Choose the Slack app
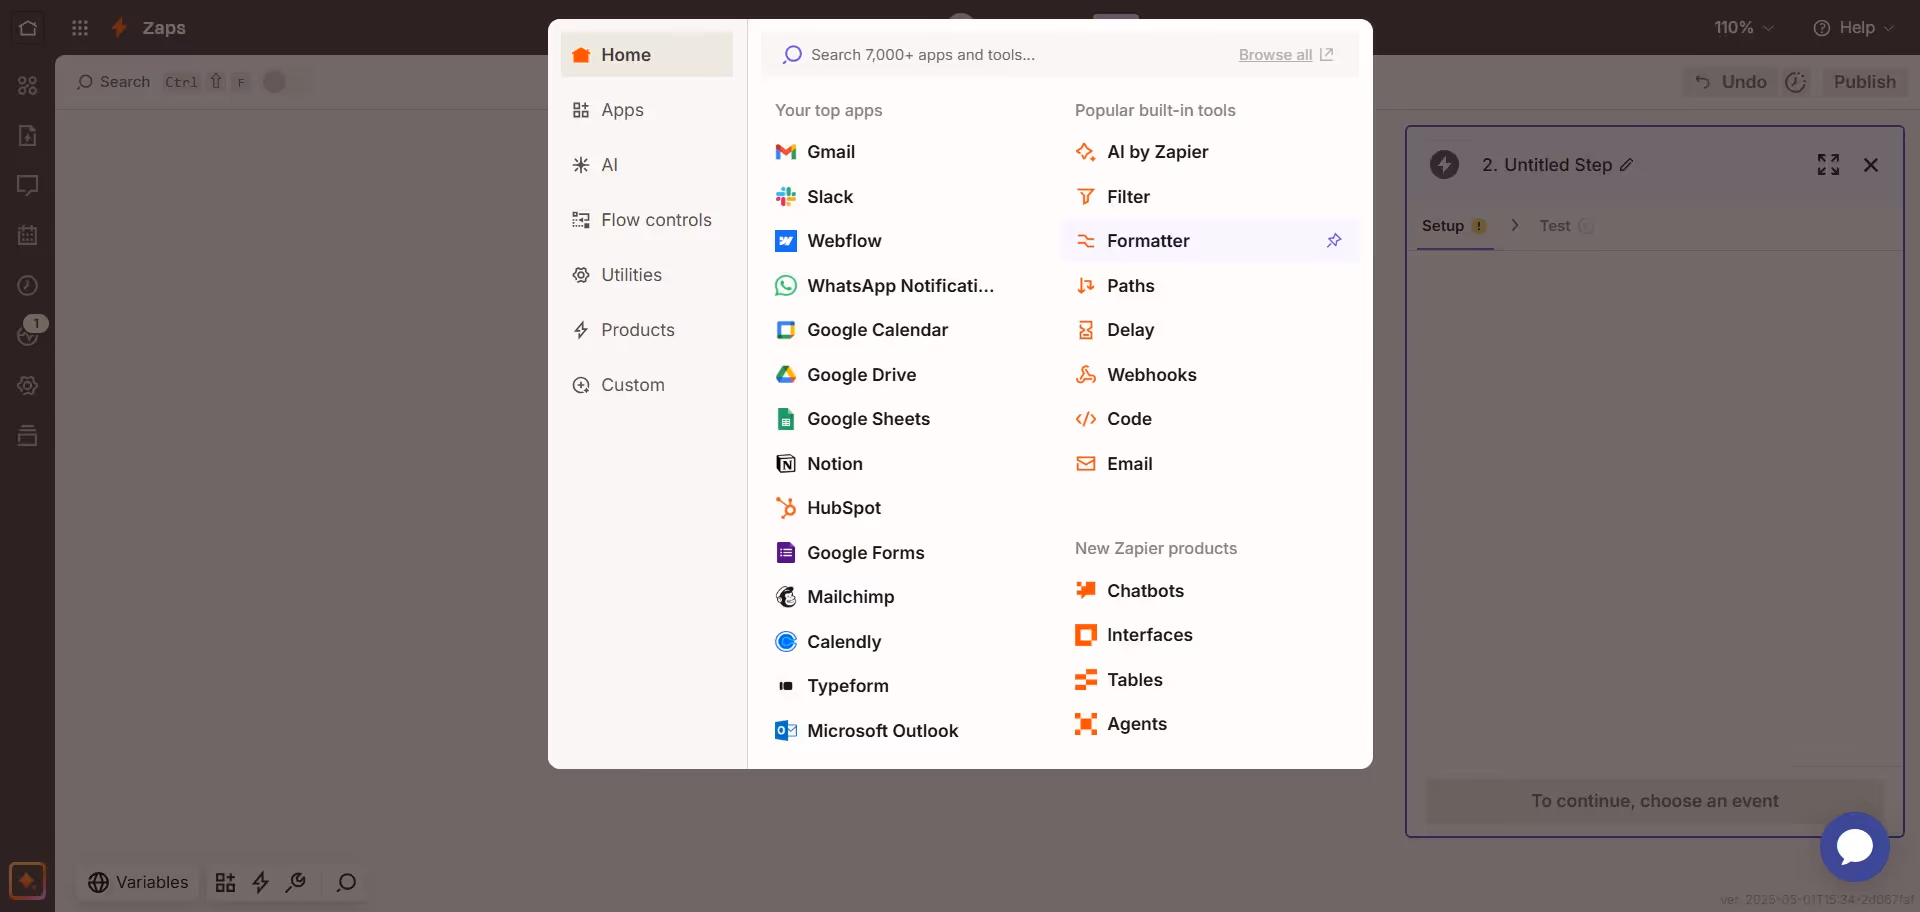Screen dimensions: 1920x912 pos(814,197)
